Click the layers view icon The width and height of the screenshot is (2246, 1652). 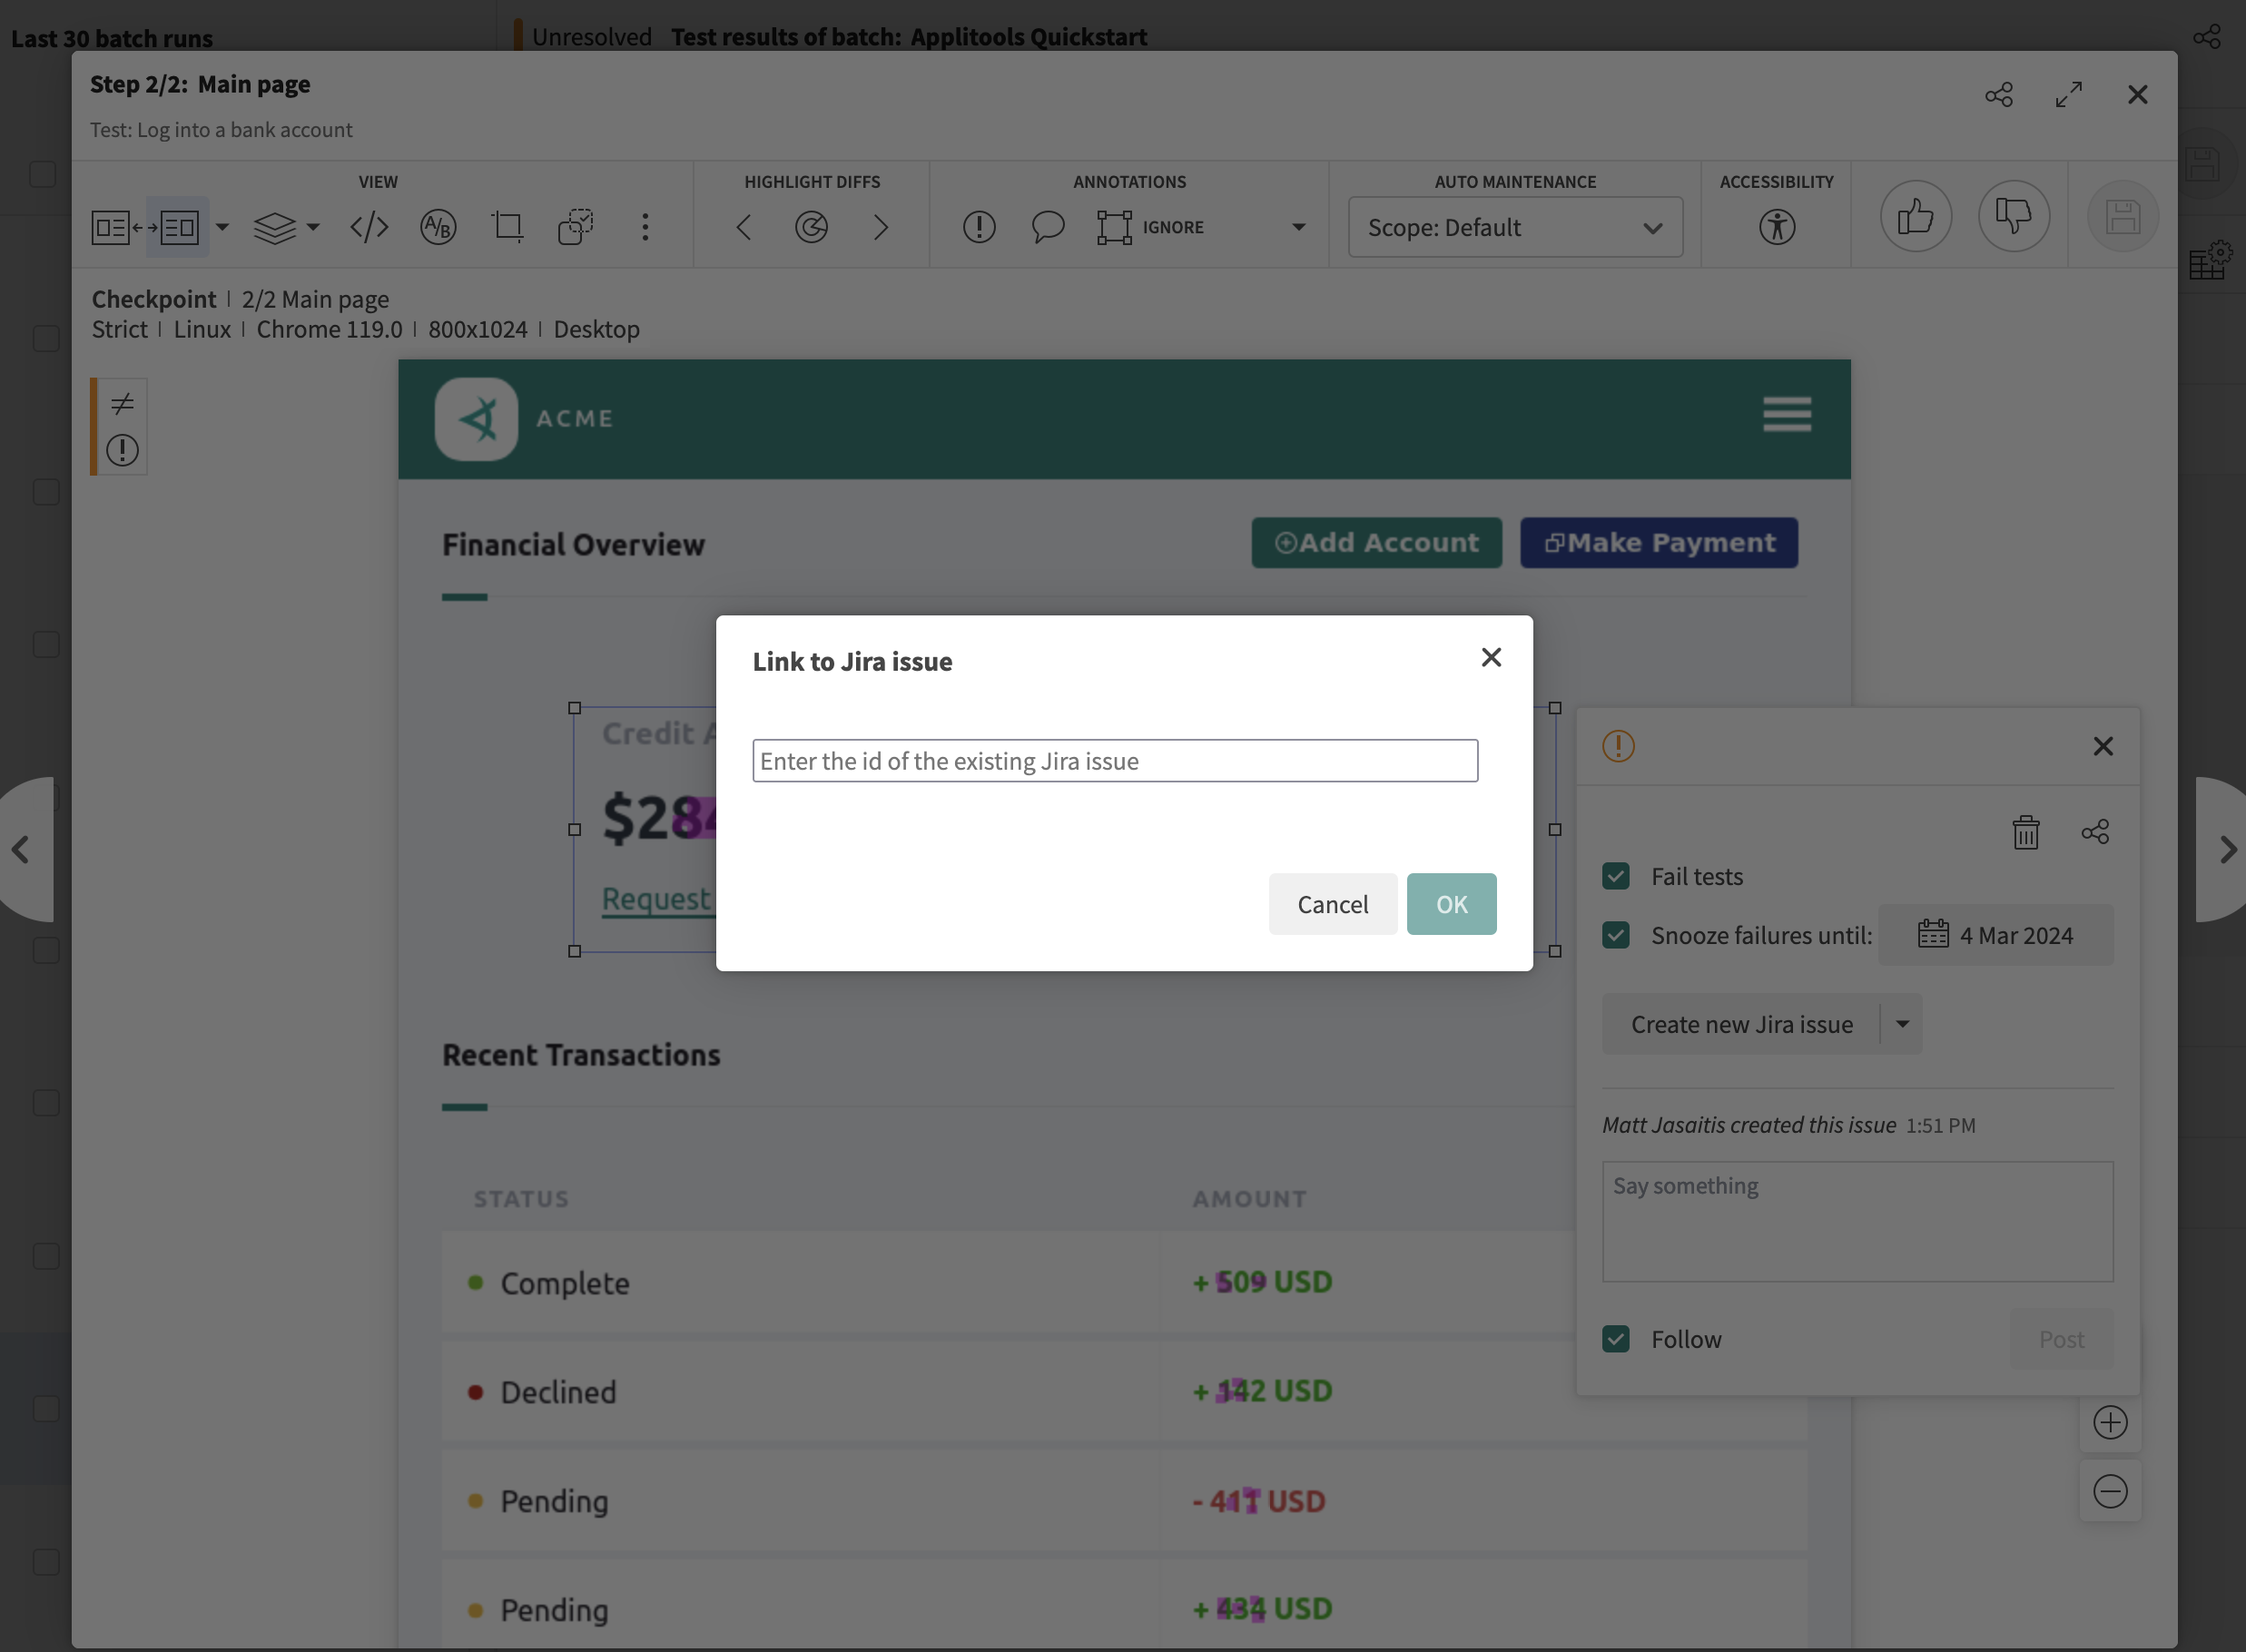(274, 227)
